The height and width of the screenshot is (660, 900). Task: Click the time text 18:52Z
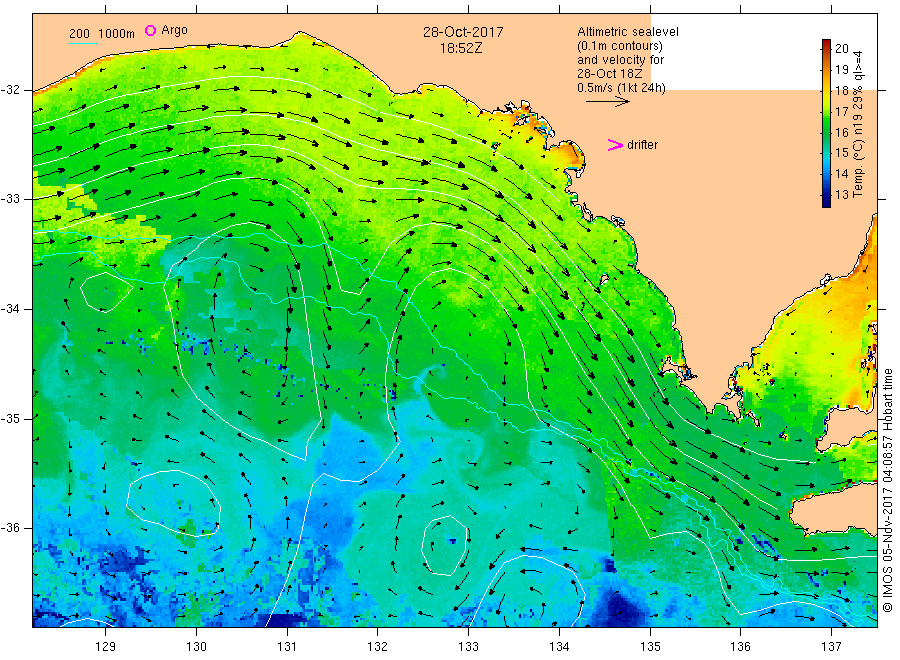pos(461,49)
